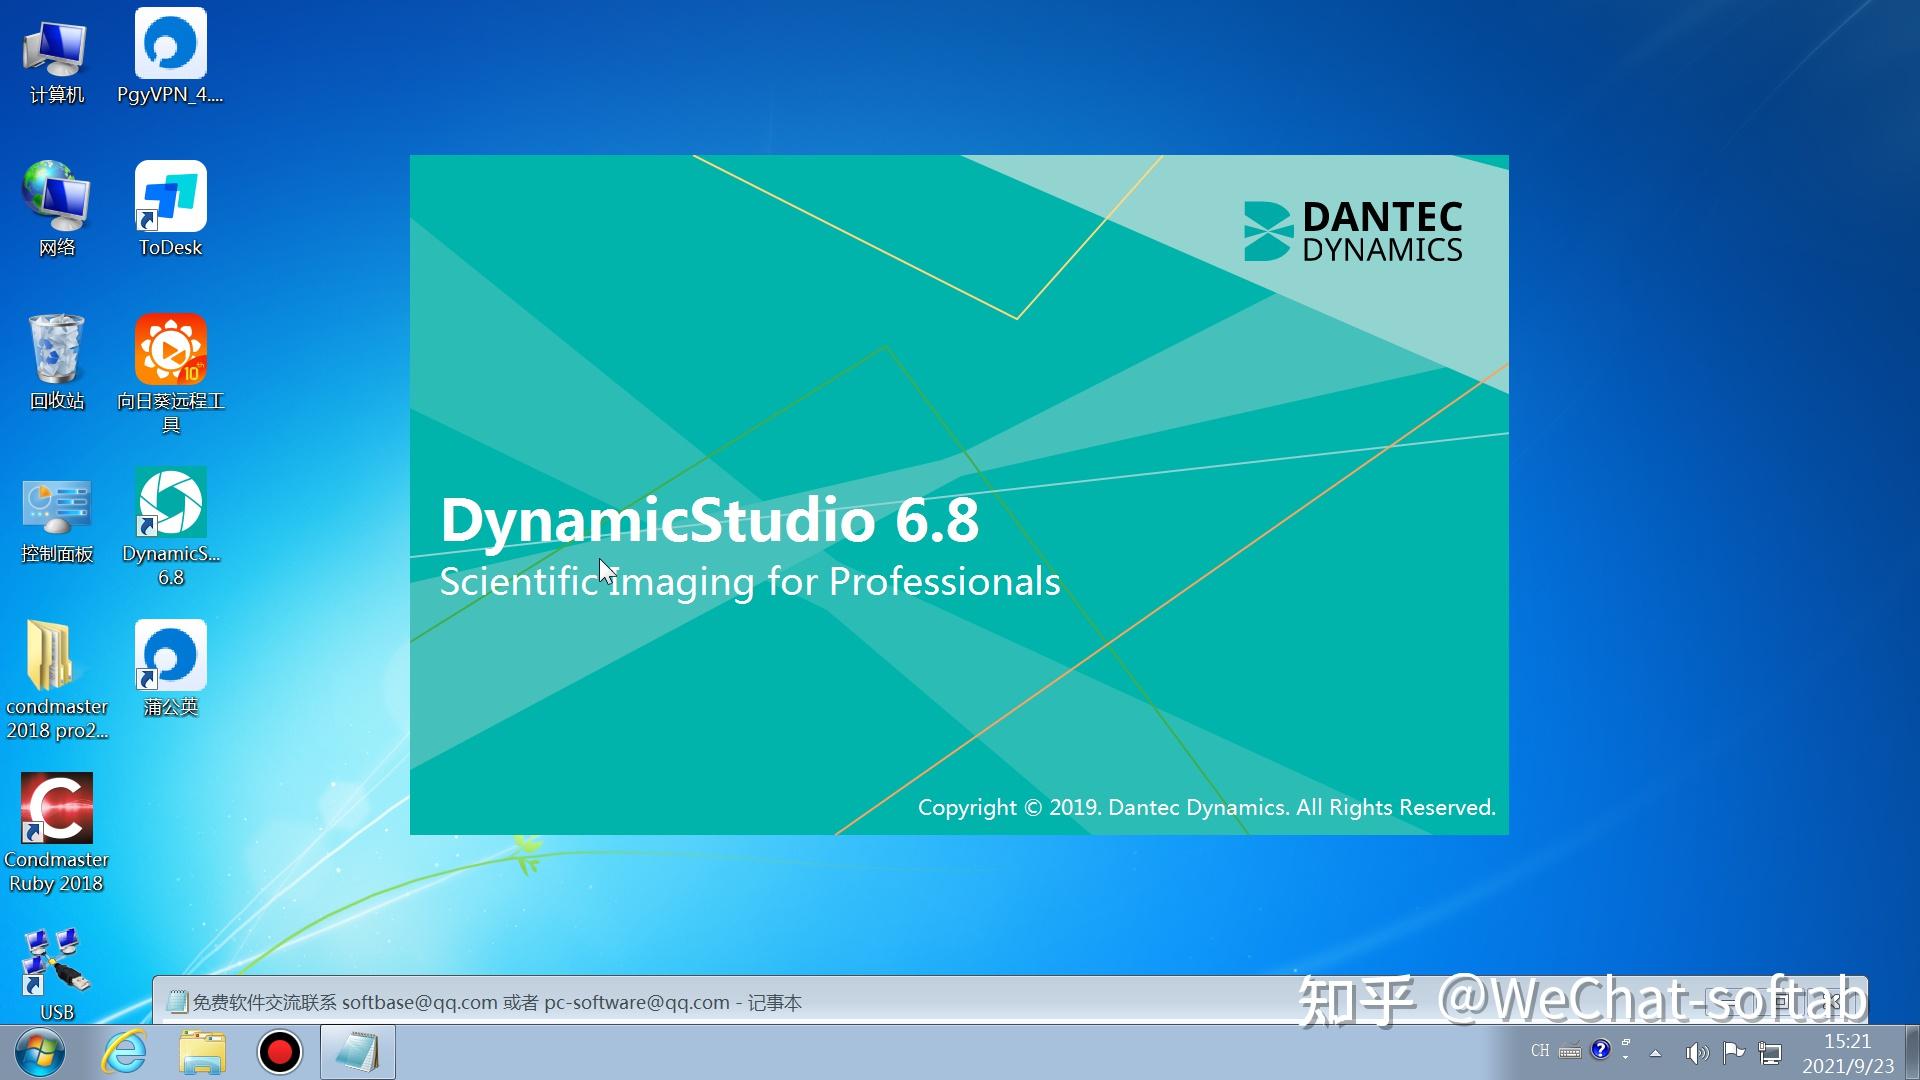
Task: Open the CH language input menu
Action: (x=1540, y=1052)
